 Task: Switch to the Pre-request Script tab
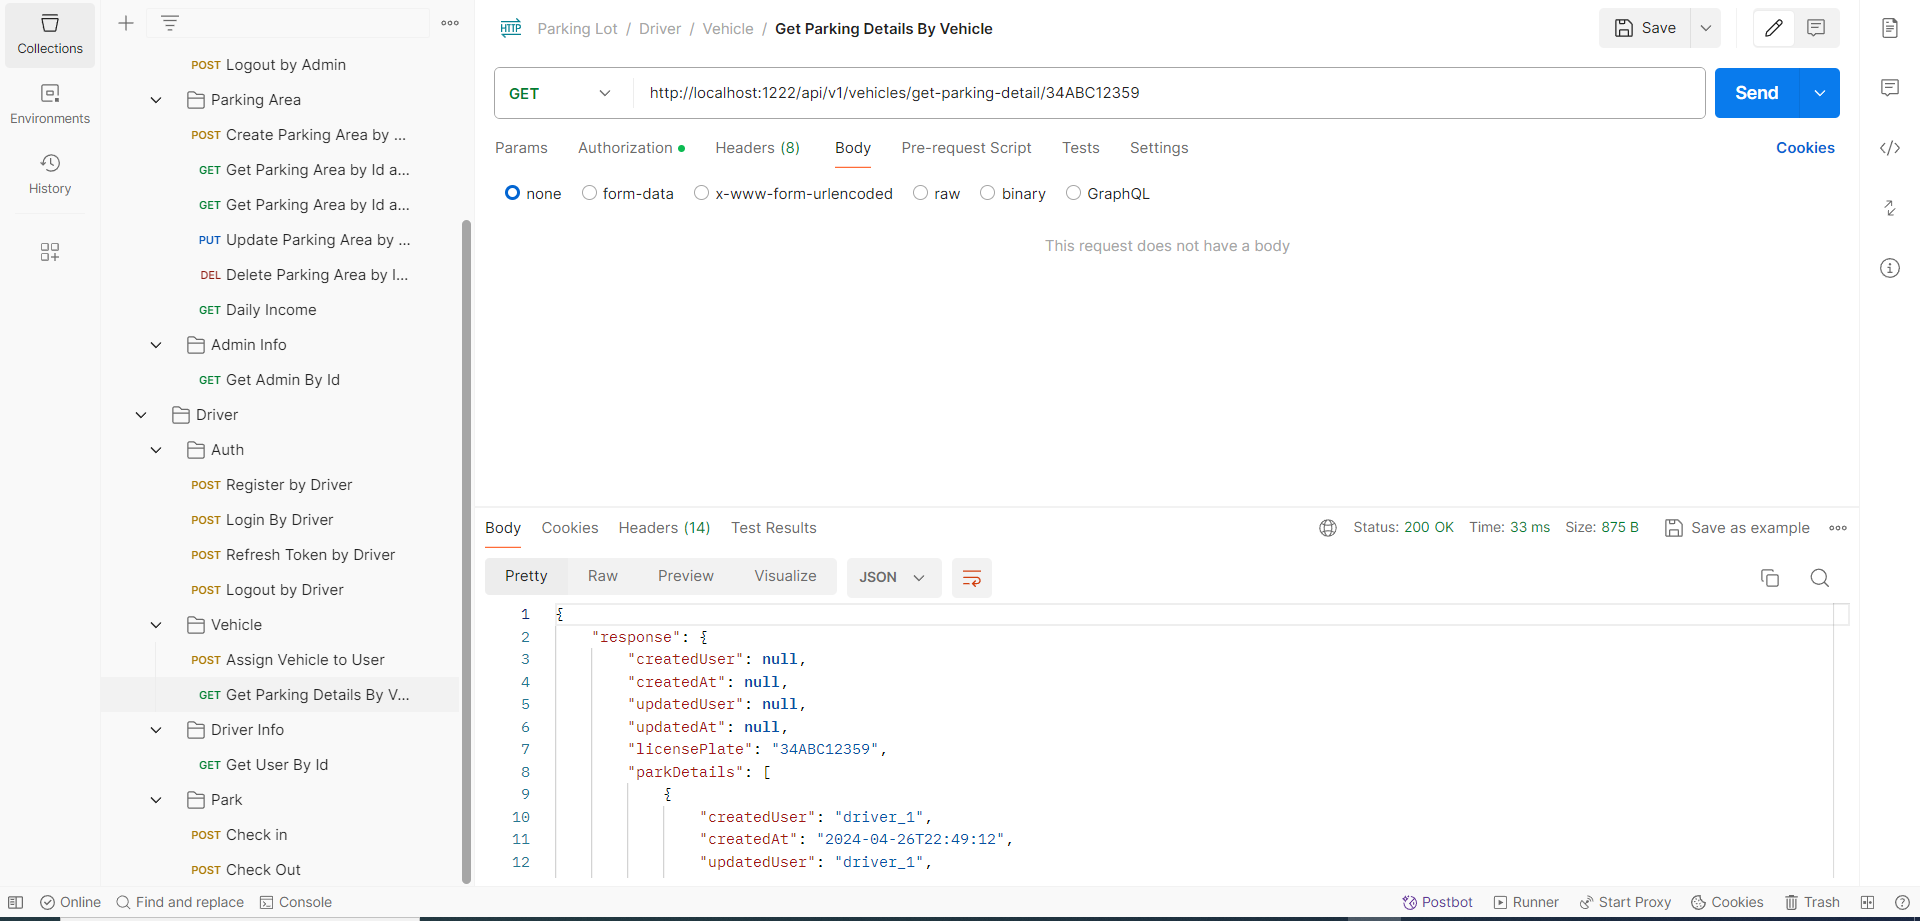click(x=966, y=148)
